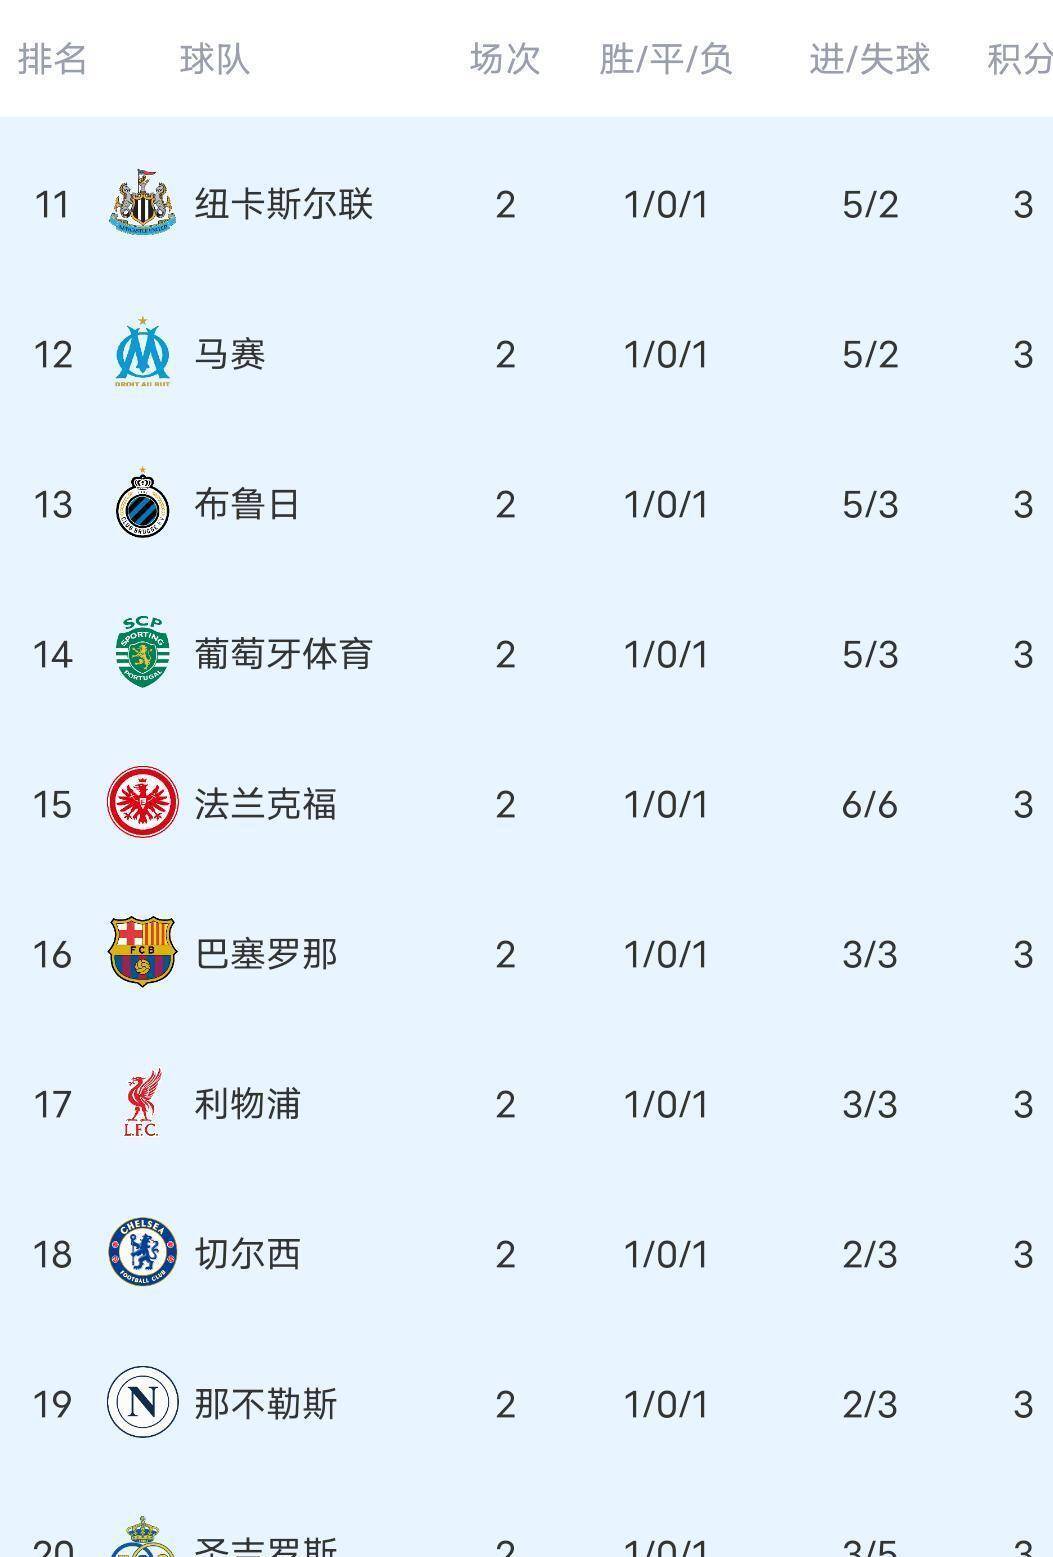This screenshot has height=1557, width=1053.
Task: Select the 利物浦 team name
Action: pos(245,1104)
